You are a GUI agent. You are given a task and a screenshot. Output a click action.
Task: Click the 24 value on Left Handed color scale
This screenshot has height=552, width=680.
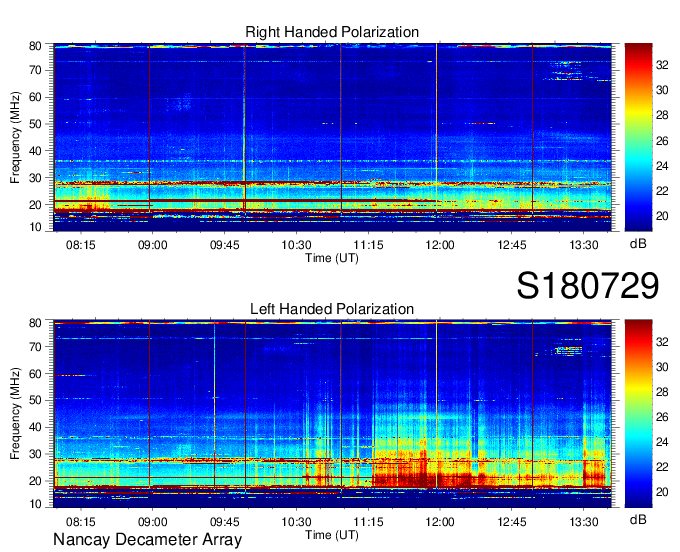(662, 442)
